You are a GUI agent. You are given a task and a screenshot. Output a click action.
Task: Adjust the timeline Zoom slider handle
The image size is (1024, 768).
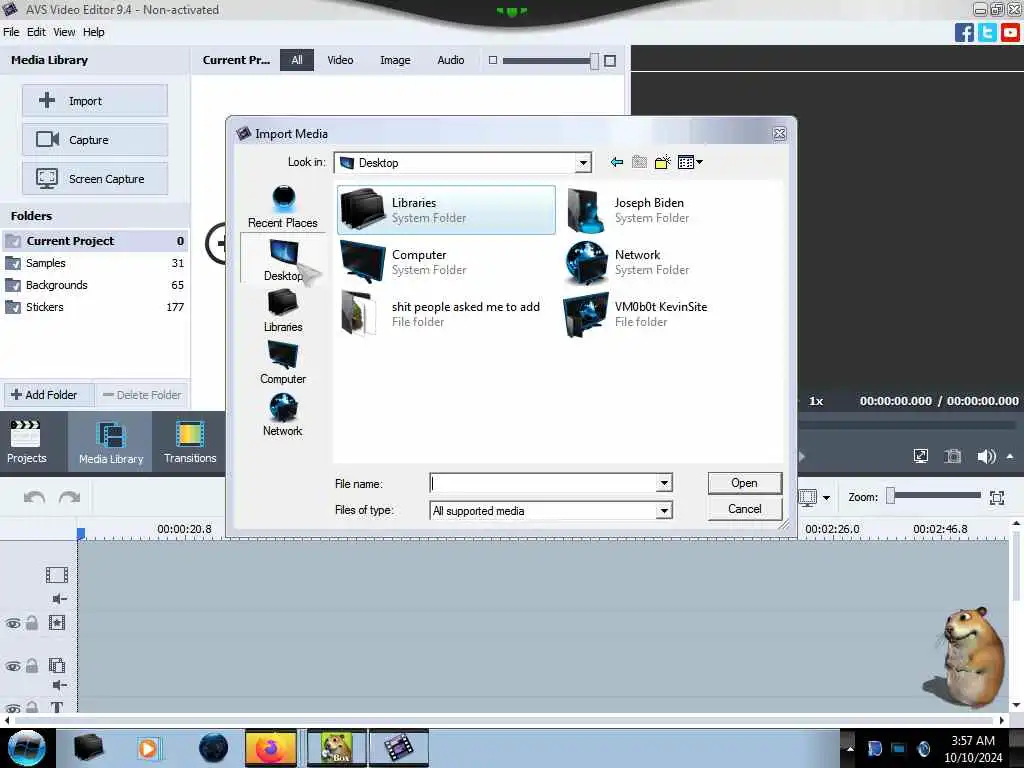[890, 496]
